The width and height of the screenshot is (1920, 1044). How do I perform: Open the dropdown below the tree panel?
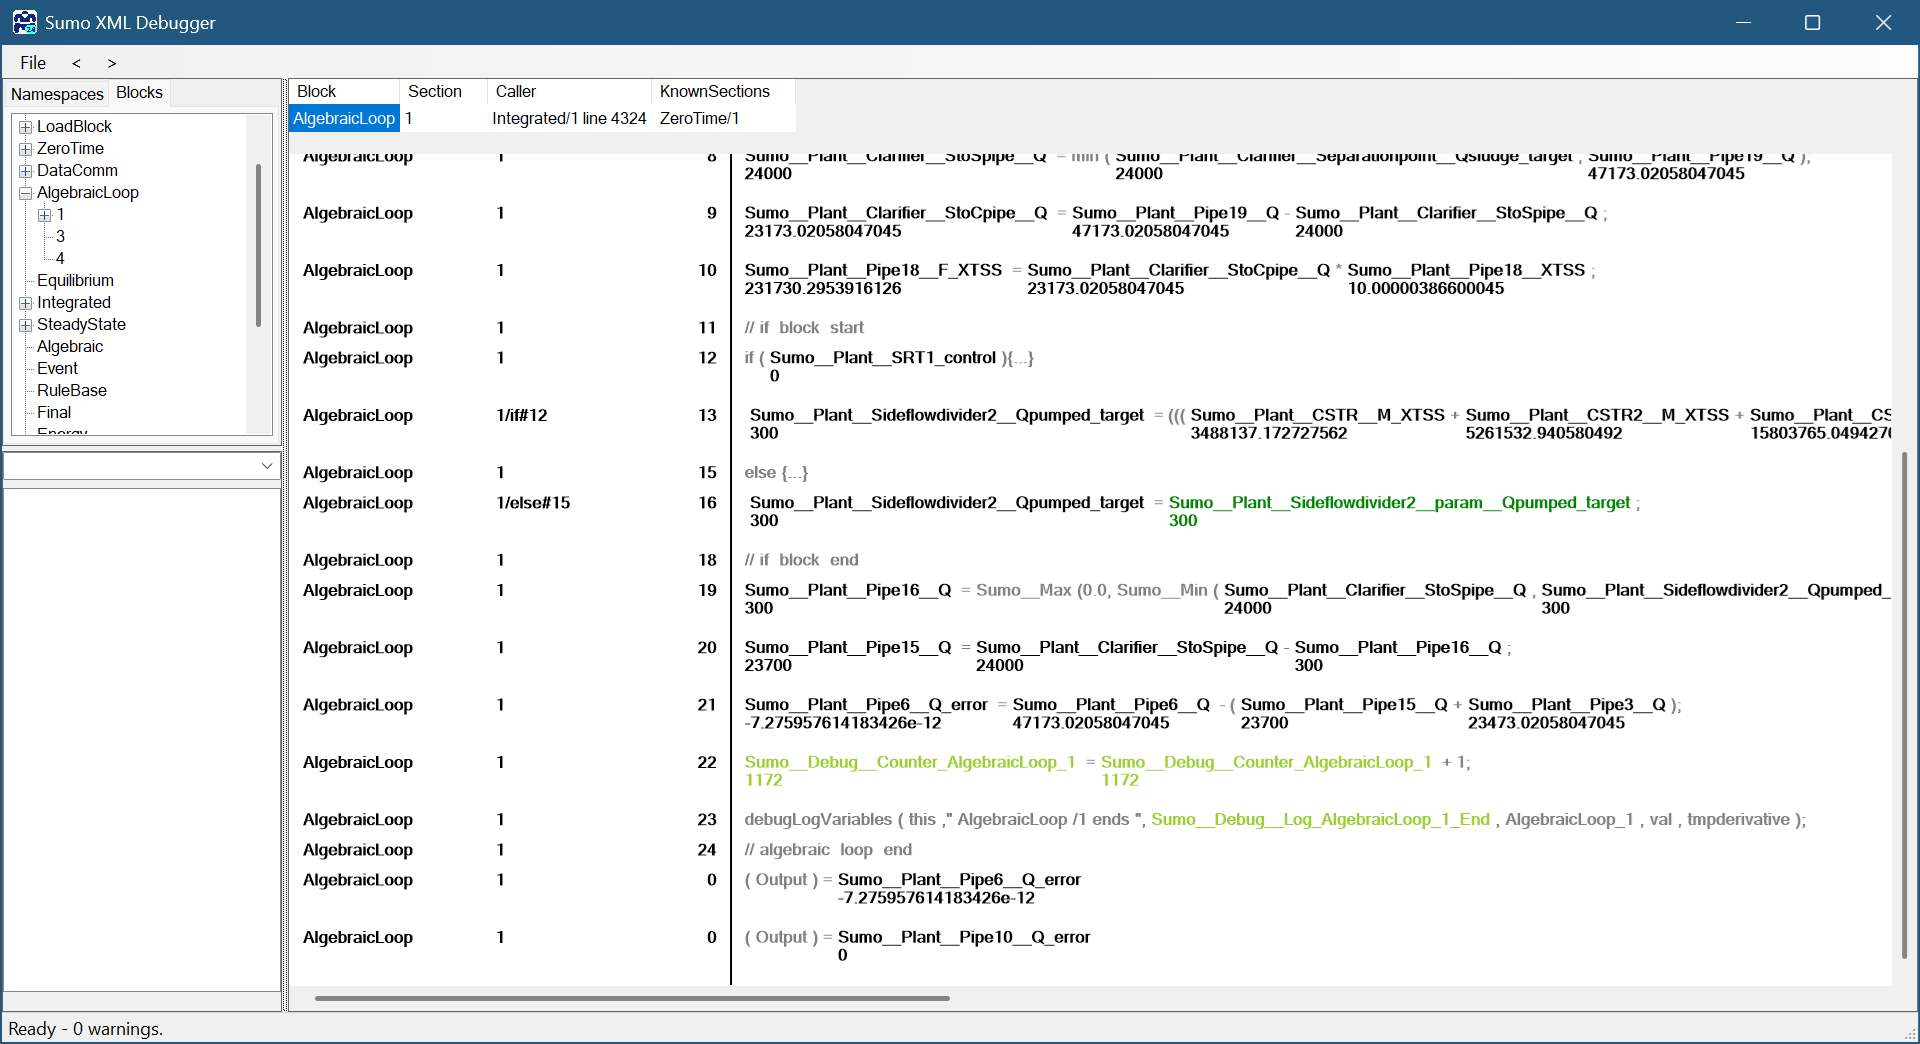267,466
